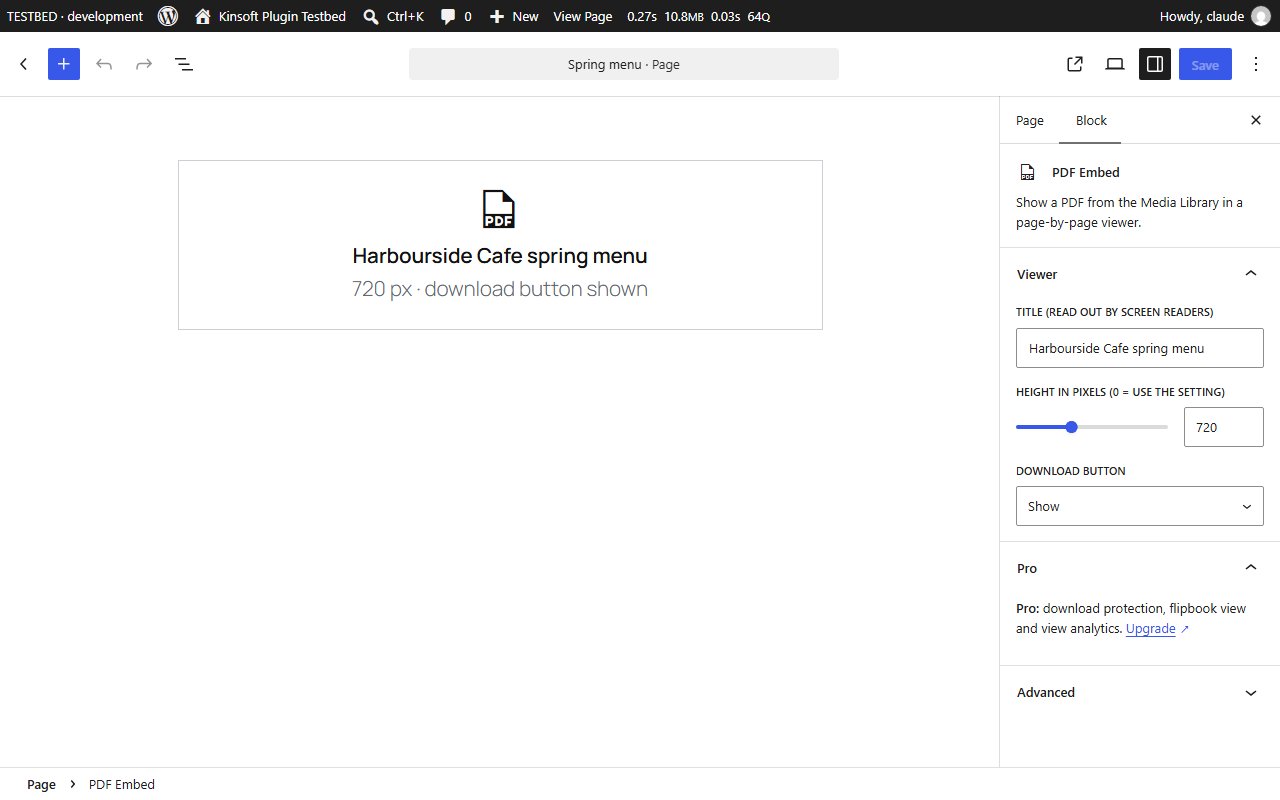
Task: Select the Block tab
Action: [1091, 120]
